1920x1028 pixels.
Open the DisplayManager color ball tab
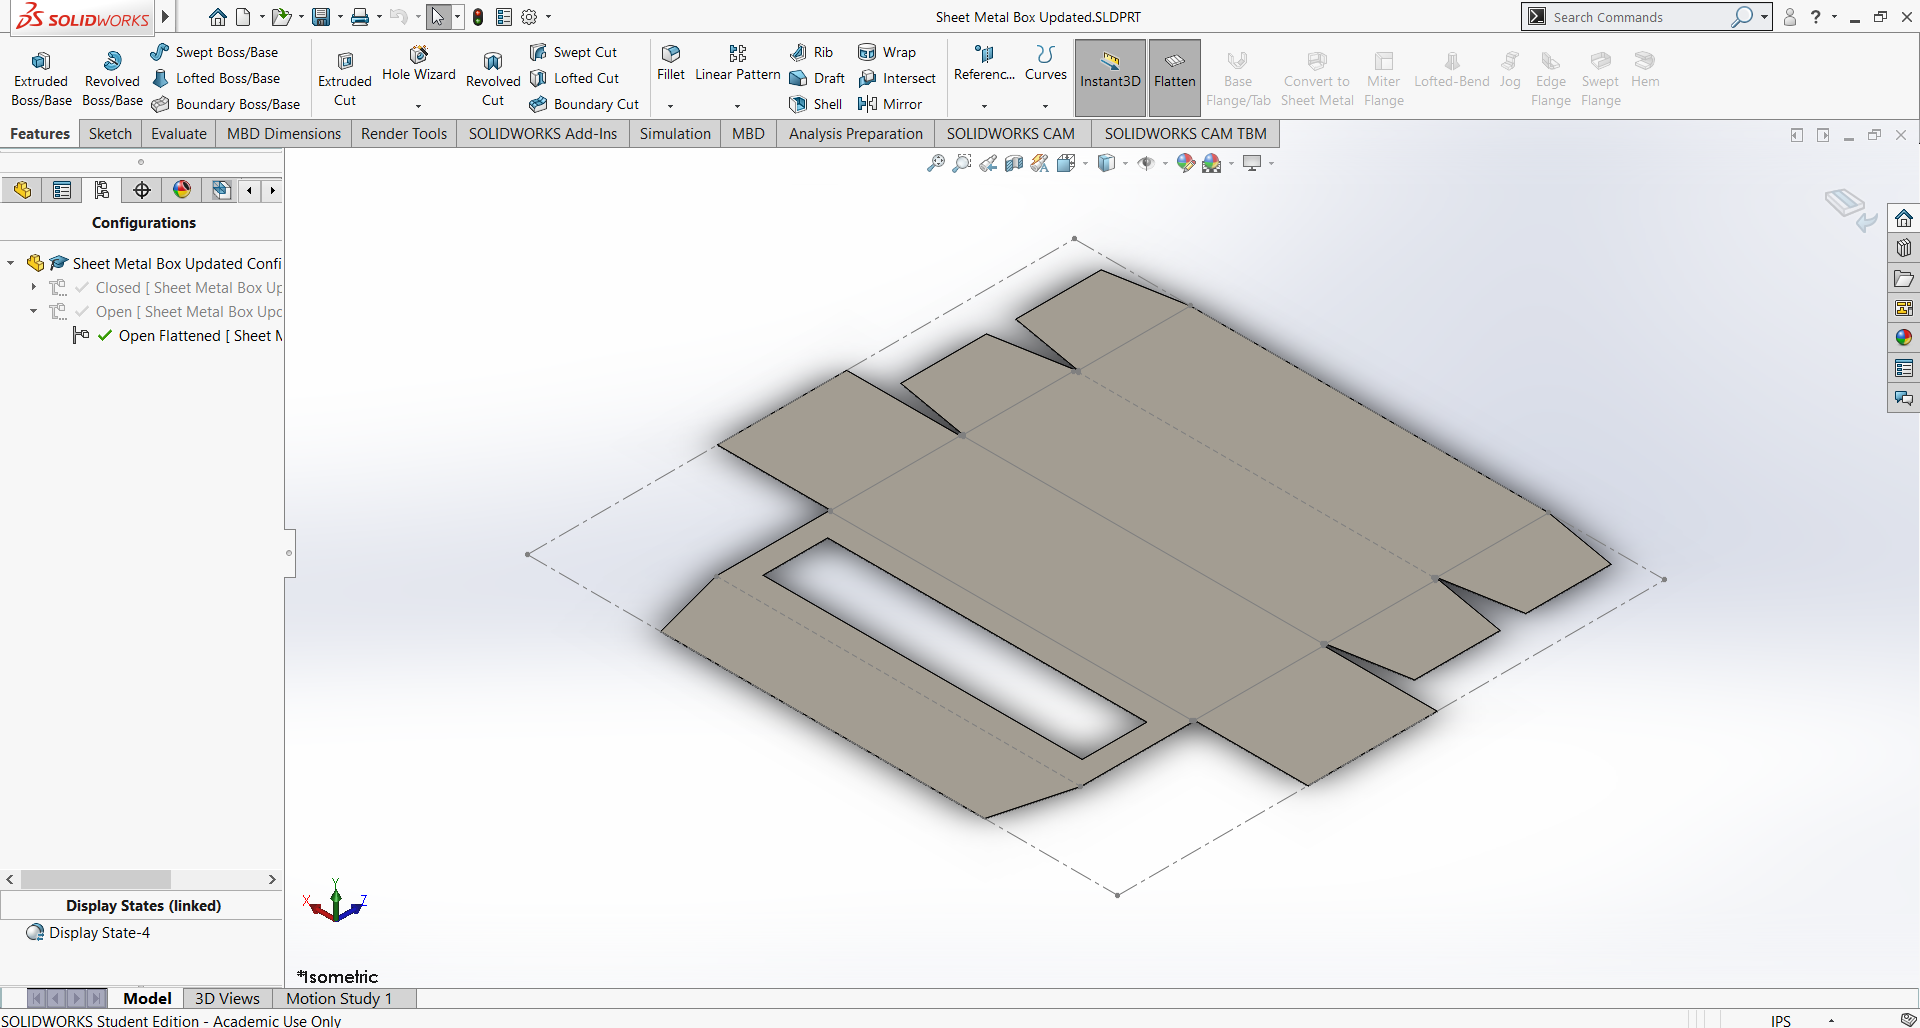point(182,190)
